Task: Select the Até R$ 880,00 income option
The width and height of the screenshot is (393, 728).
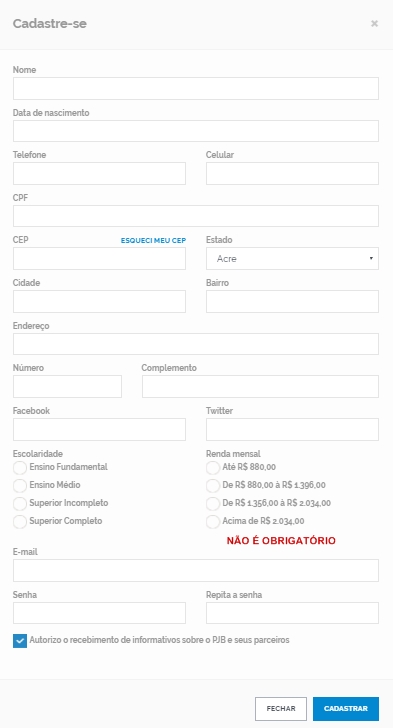Action: click(213, 468)
